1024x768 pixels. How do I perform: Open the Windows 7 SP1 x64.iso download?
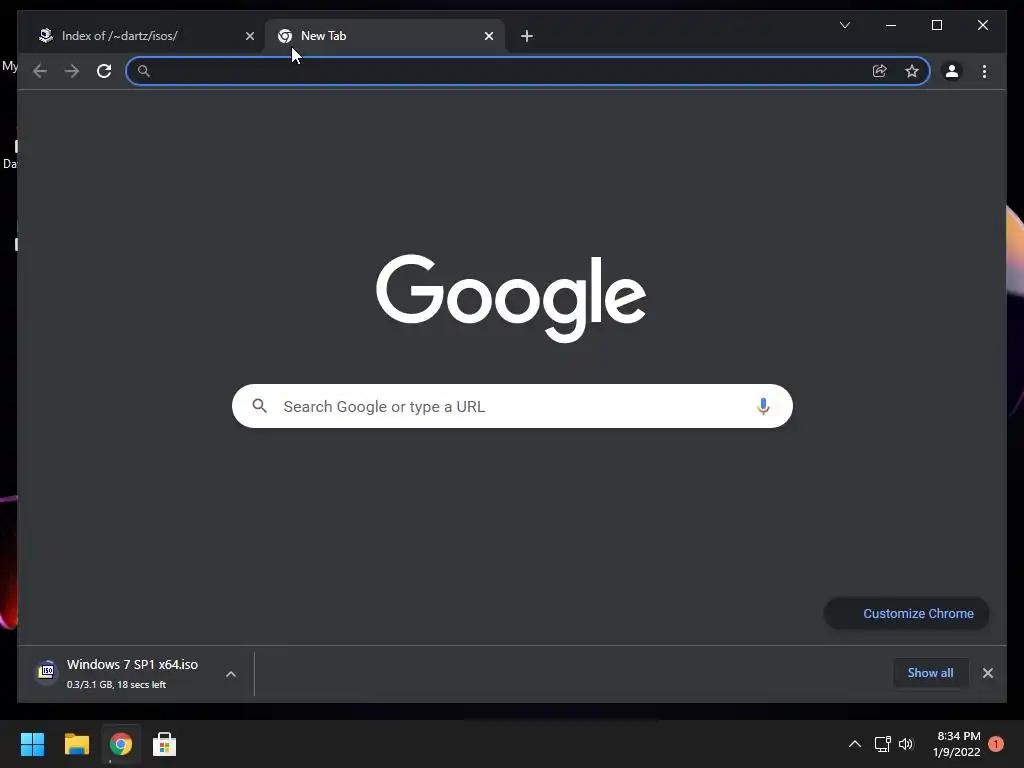click(132, 673)
